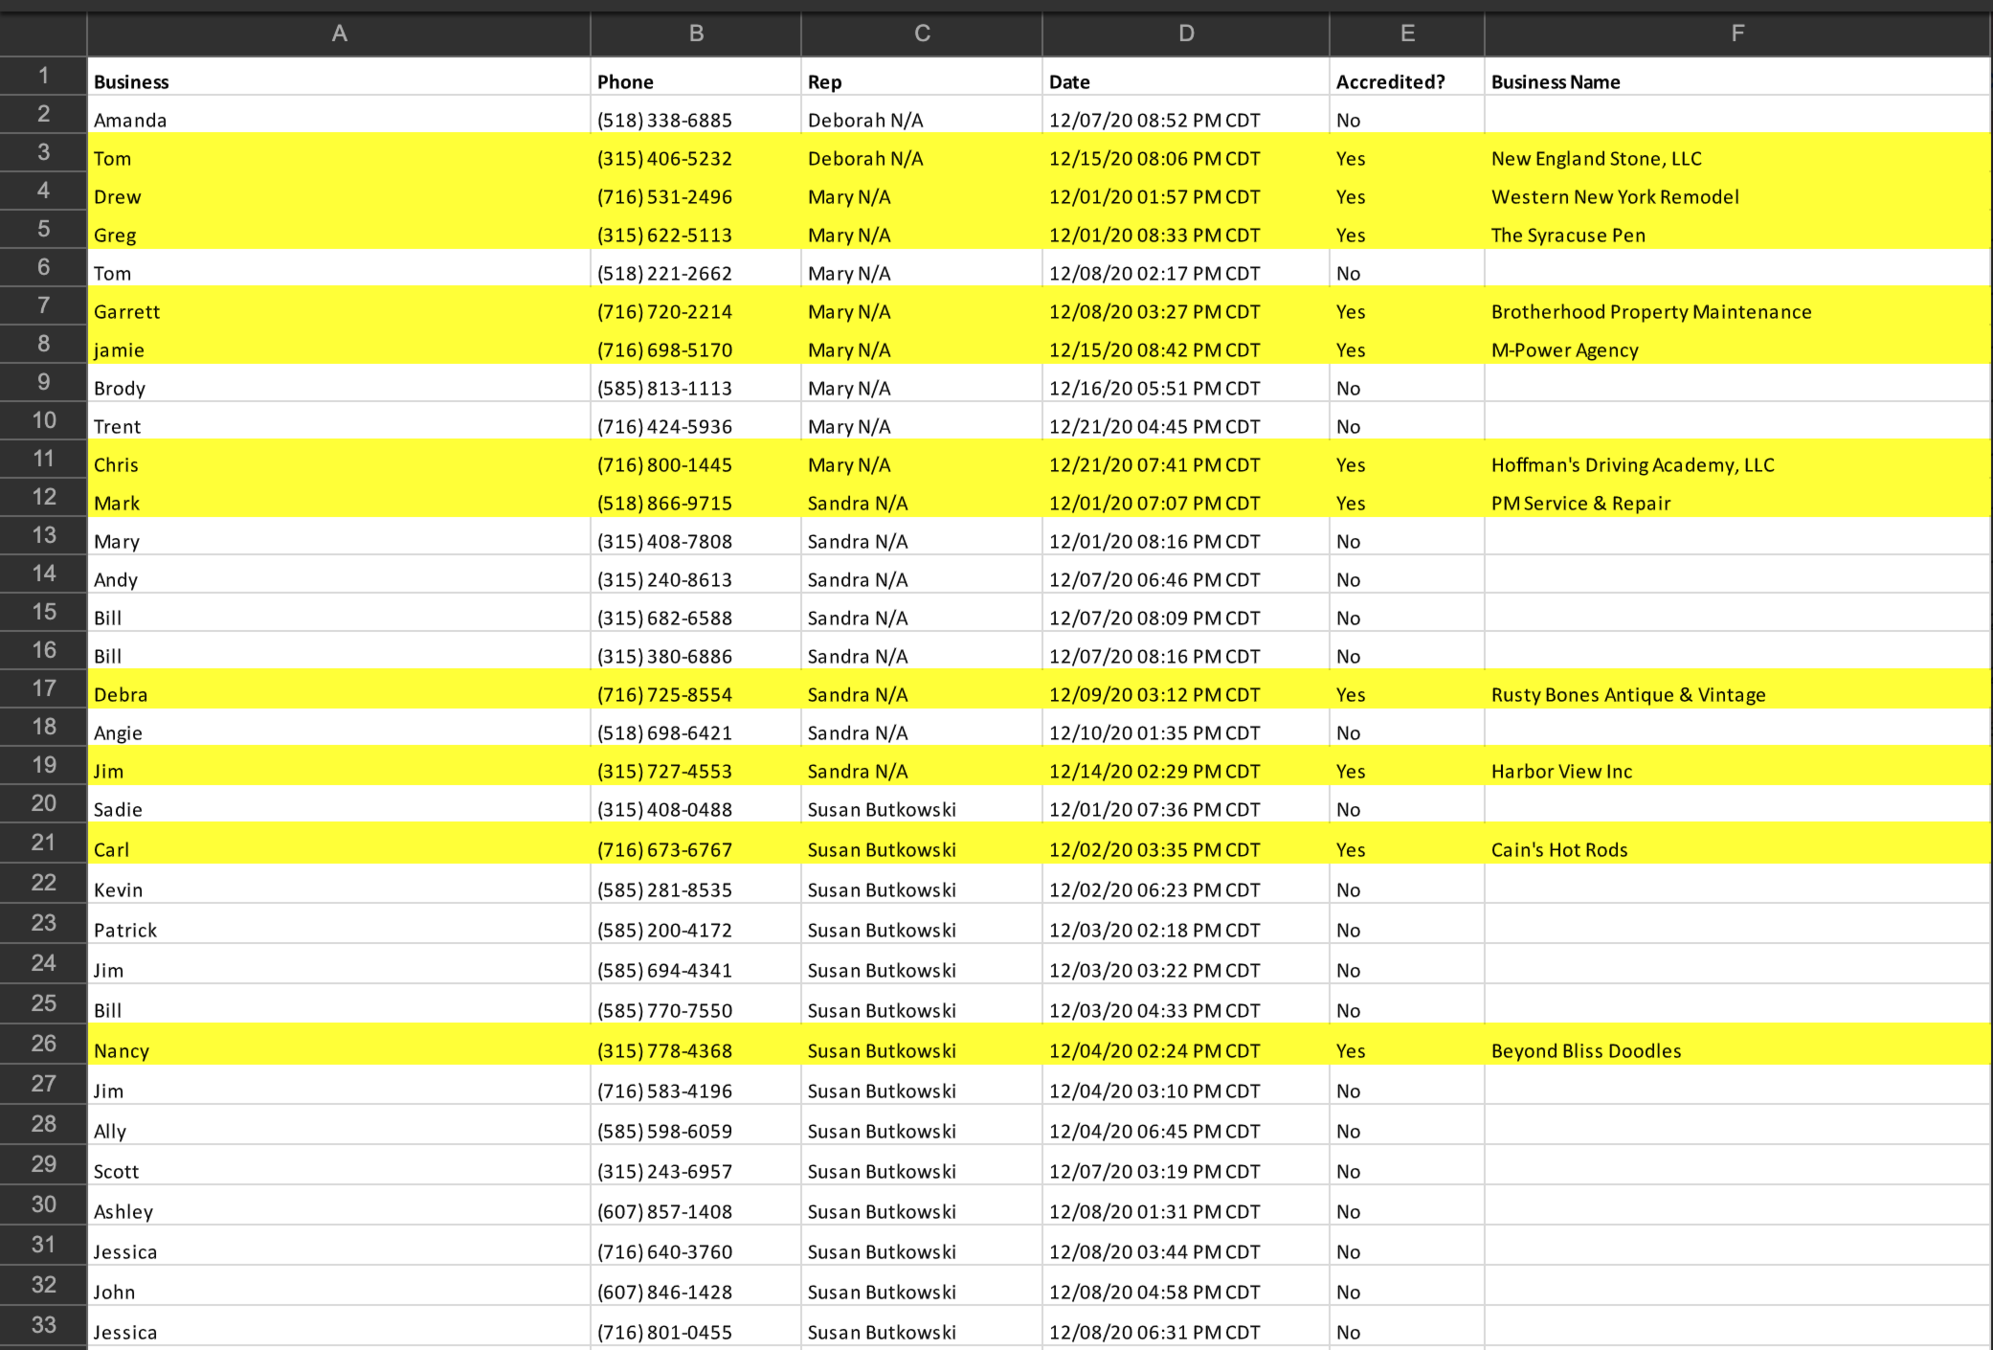Viewport: 1993px width, 1350px height.
Task: Click the select-all corner box
Action: pyautogui.click(x=43, y=34)
